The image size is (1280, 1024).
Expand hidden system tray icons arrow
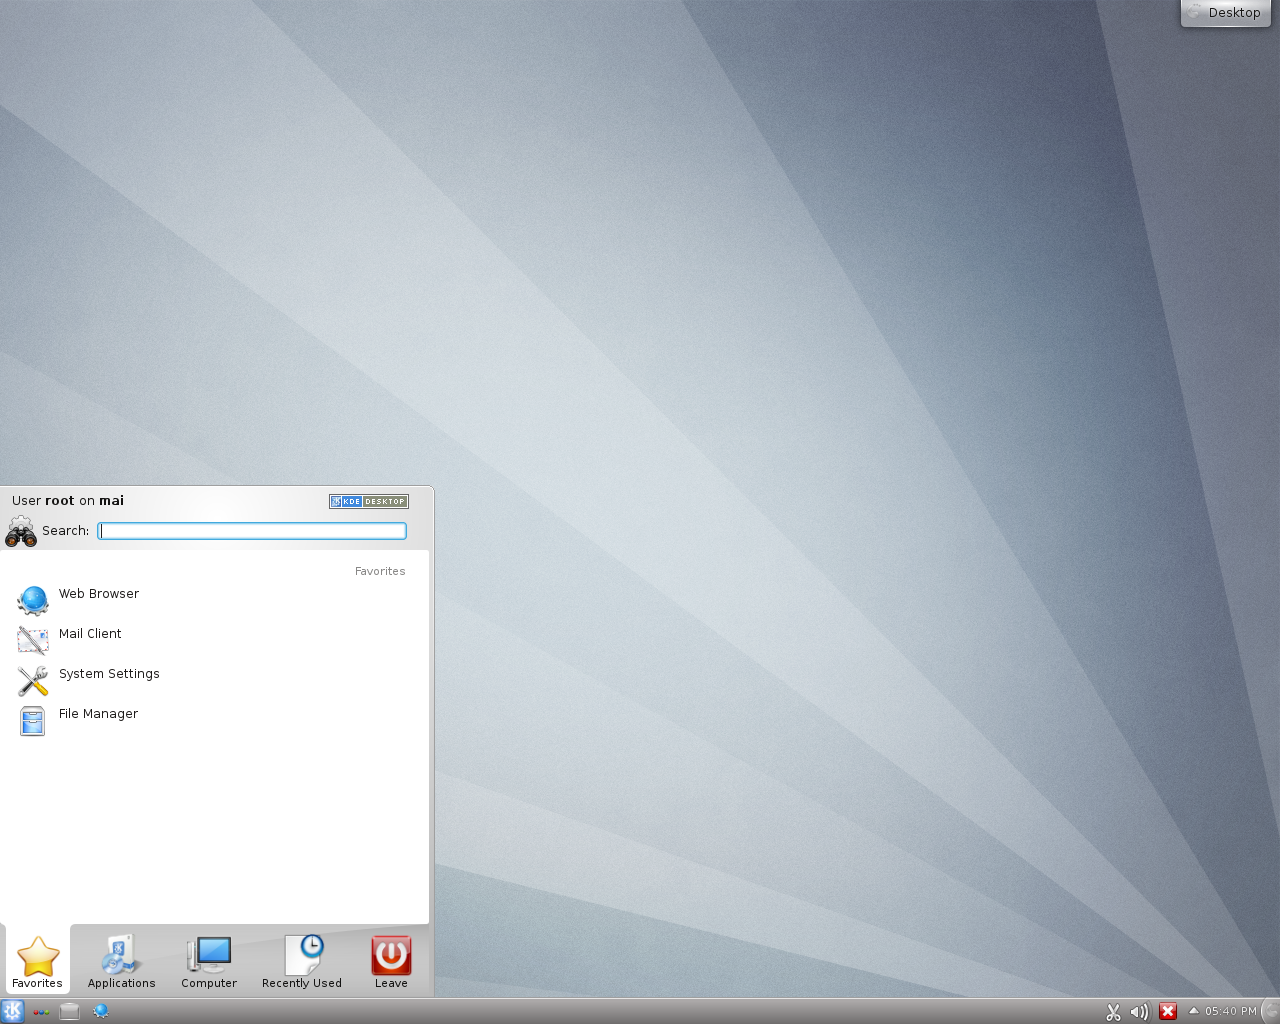1193,1010
